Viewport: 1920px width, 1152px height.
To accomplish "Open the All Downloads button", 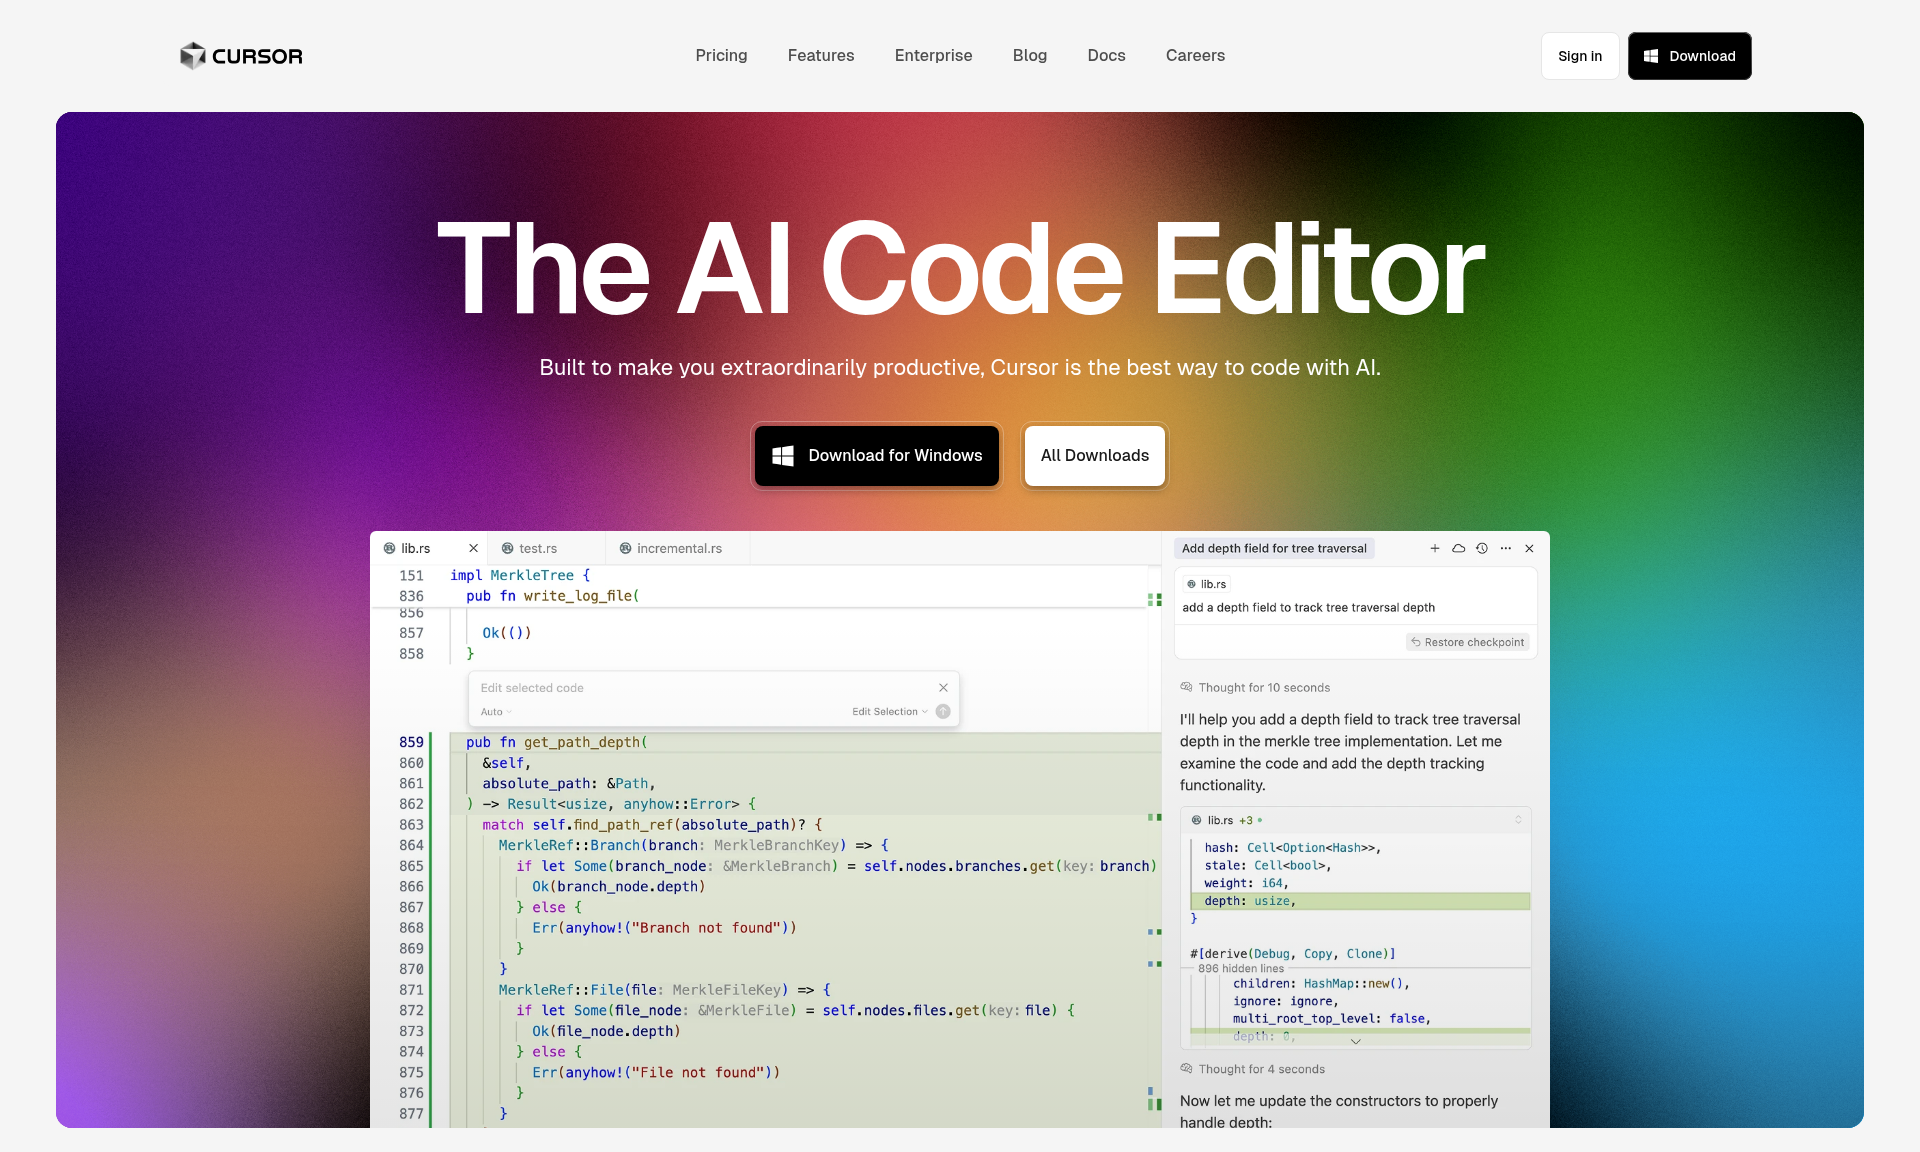I will [1095, 456].
